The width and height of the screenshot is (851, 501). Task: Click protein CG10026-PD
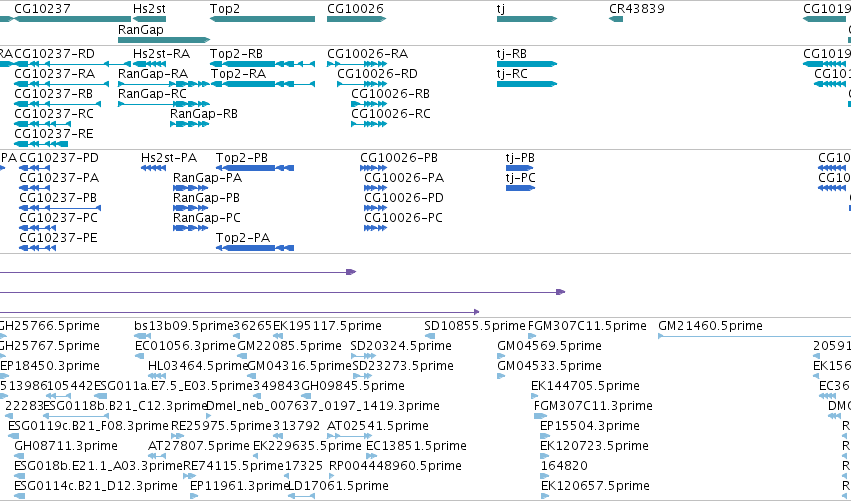pyautogui.click(x=404, y=198)
